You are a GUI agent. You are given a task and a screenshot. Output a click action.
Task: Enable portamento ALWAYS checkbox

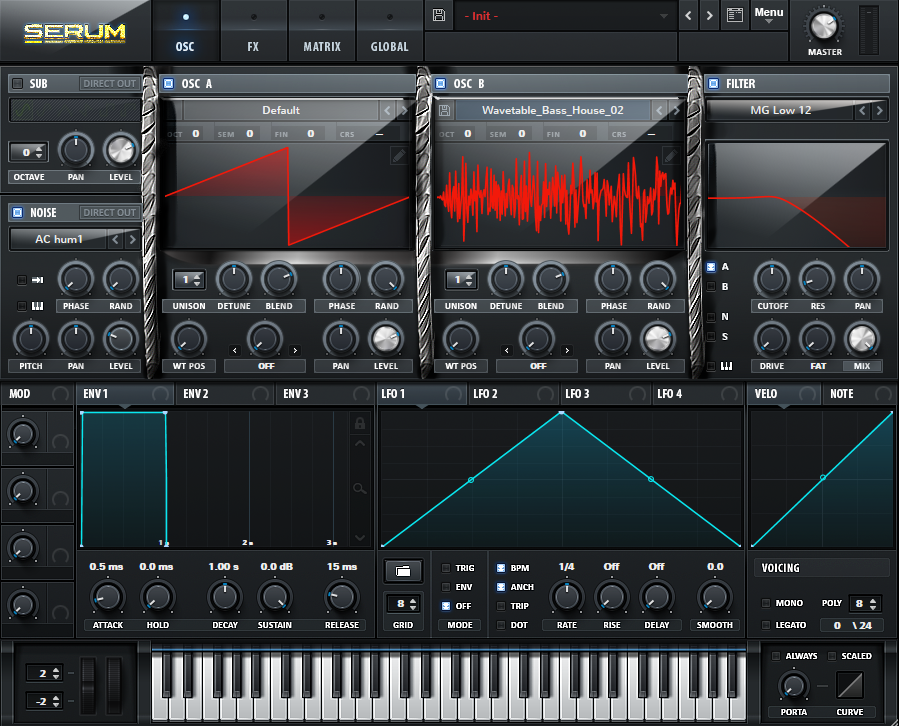(x=776, y=655)
